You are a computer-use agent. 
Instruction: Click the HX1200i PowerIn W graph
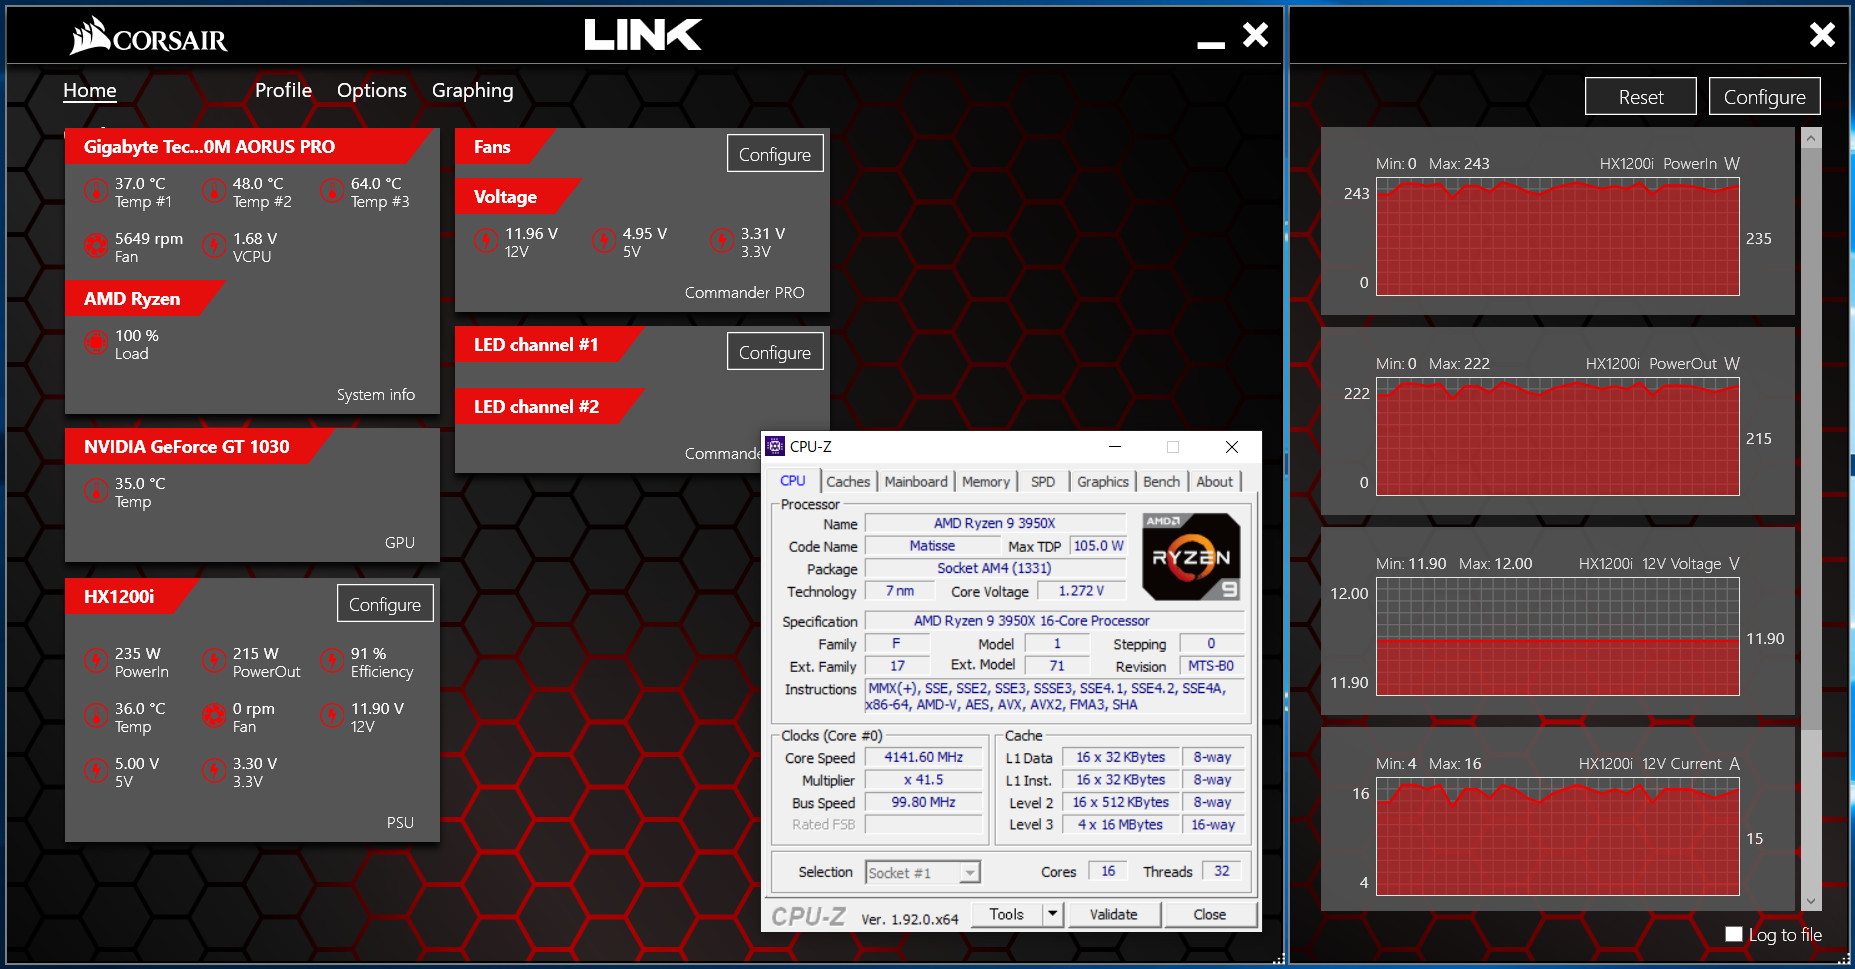1558,237
